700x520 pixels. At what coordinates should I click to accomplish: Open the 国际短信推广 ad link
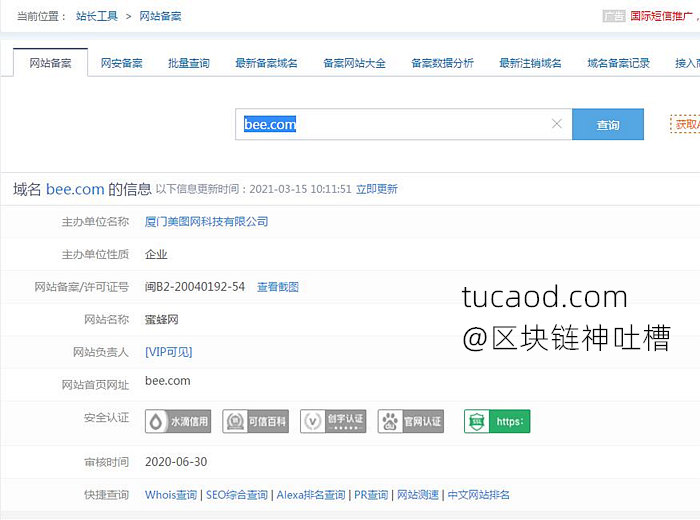pyautogui.click(x=661, y=17)
